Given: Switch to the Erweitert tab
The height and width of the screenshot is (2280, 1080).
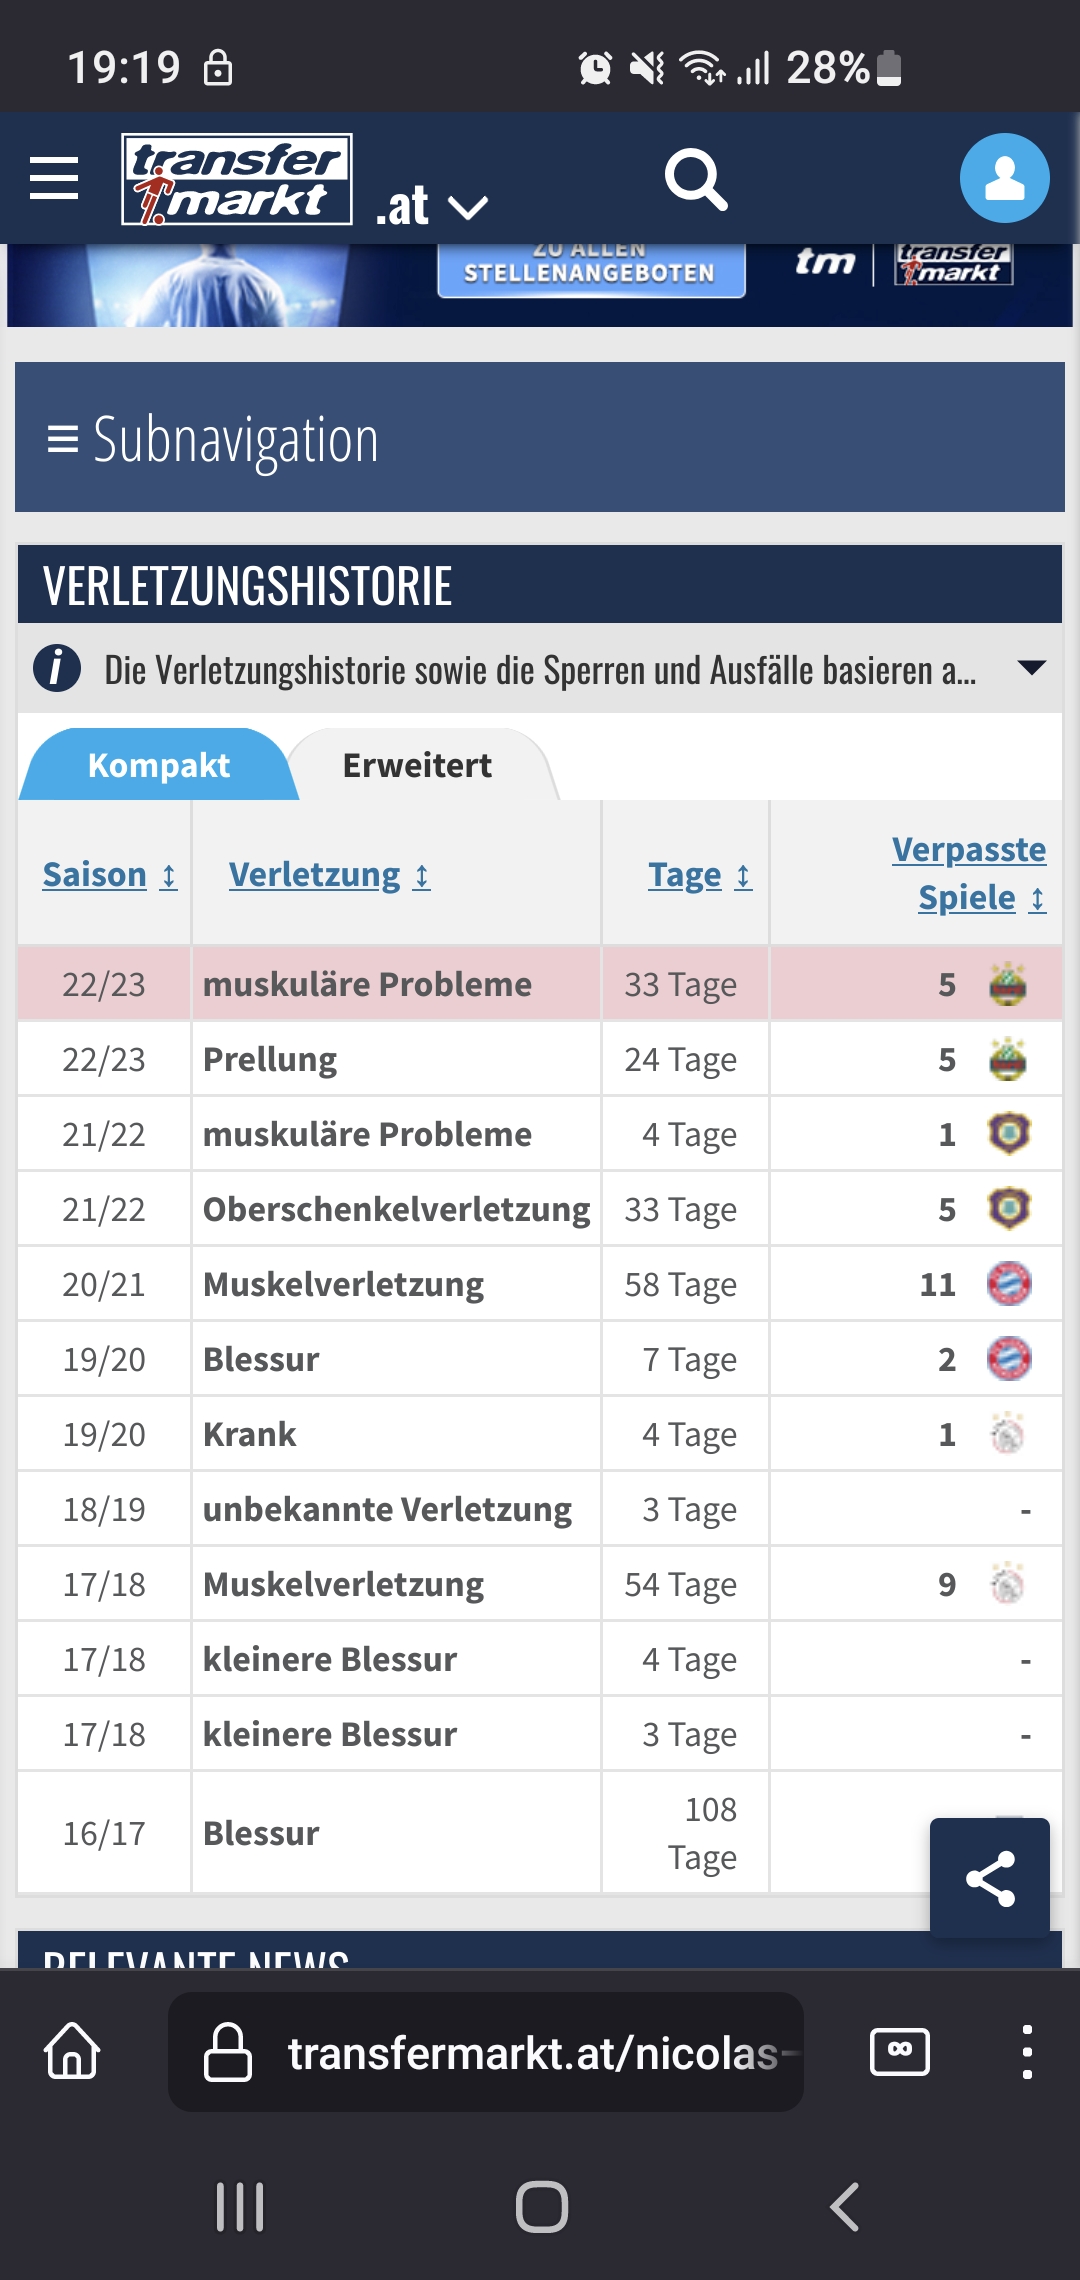Looking at the screenshot, I should point(418,765).
